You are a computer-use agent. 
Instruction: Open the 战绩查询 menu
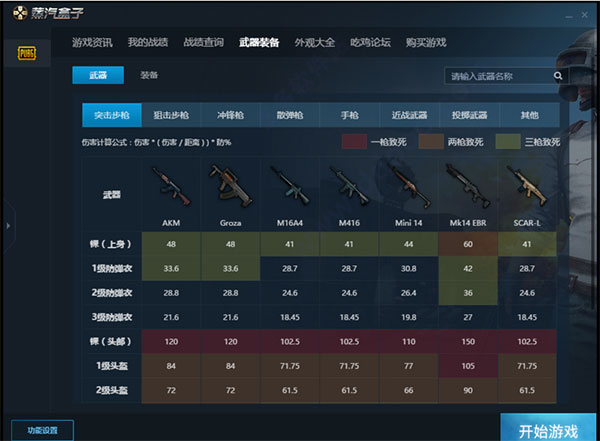click(x=204, y=42)
